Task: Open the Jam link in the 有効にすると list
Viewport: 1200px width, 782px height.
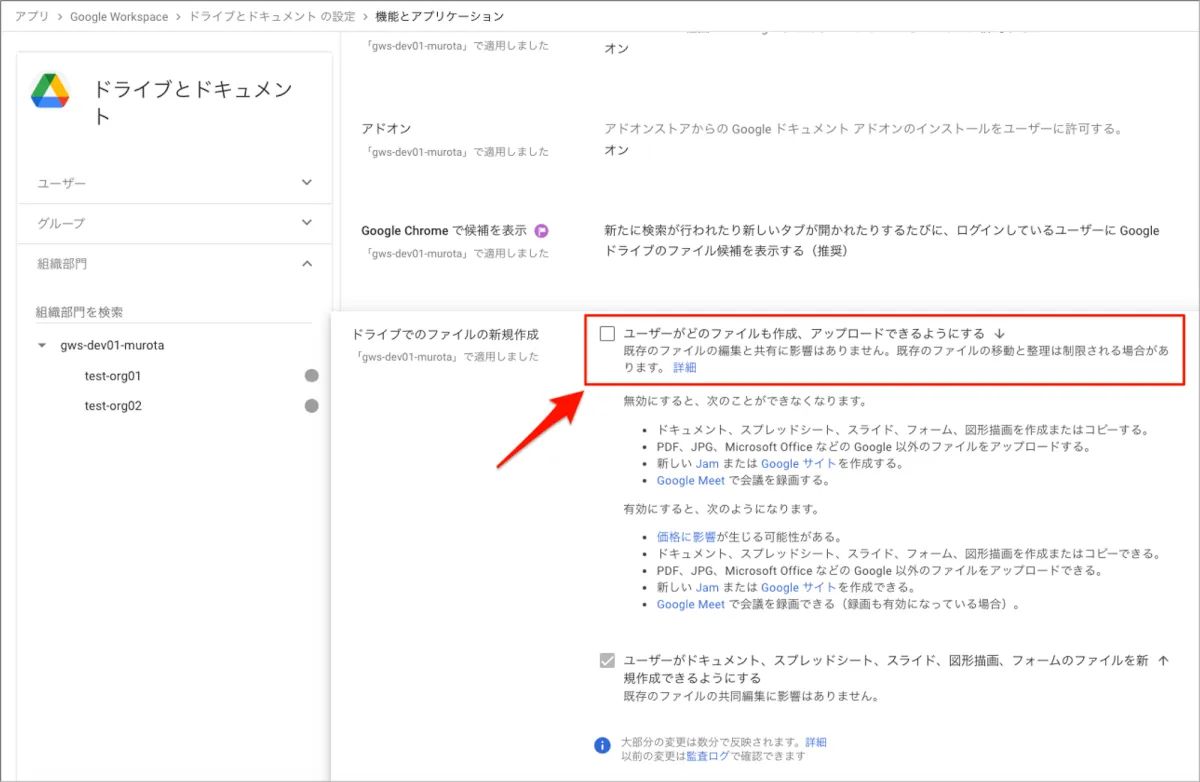Action: pos(707,588)
